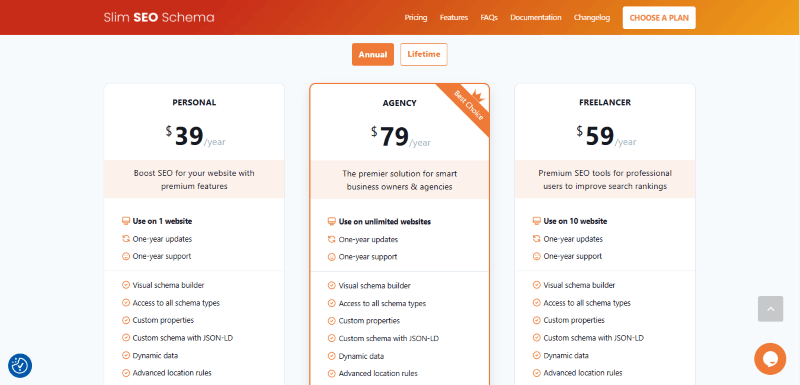Click the $79 /year price
This screenshot has height=385, width=800.
(401, 137)
